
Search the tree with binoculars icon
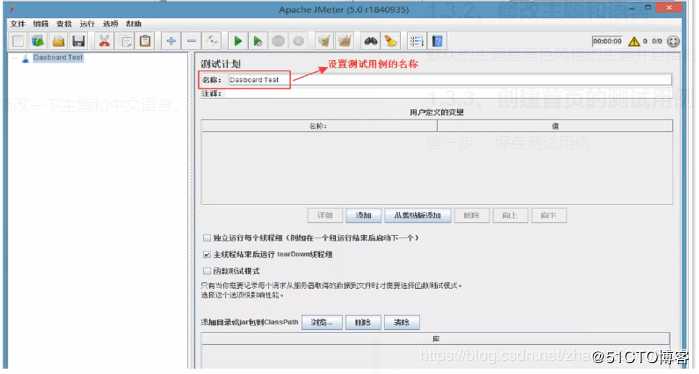tap(371, 41)
